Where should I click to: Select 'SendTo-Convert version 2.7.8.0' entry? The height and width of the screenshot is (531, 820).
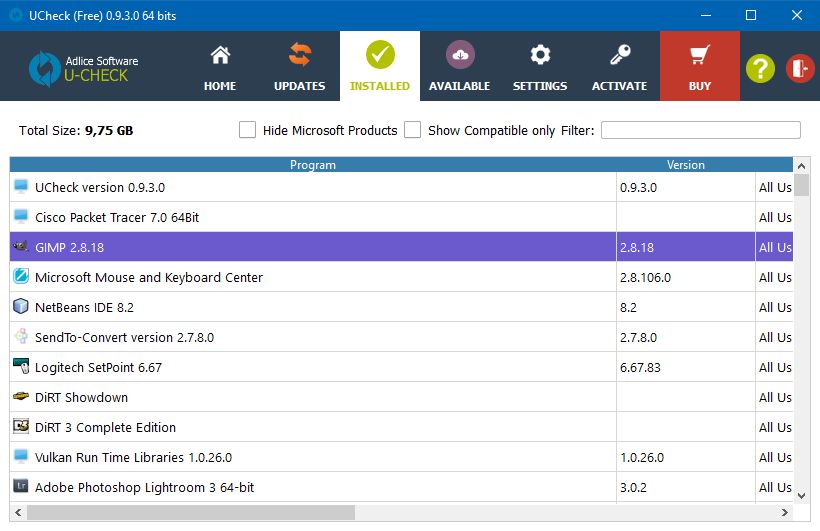pyautogui.click(x=124, y=337)
